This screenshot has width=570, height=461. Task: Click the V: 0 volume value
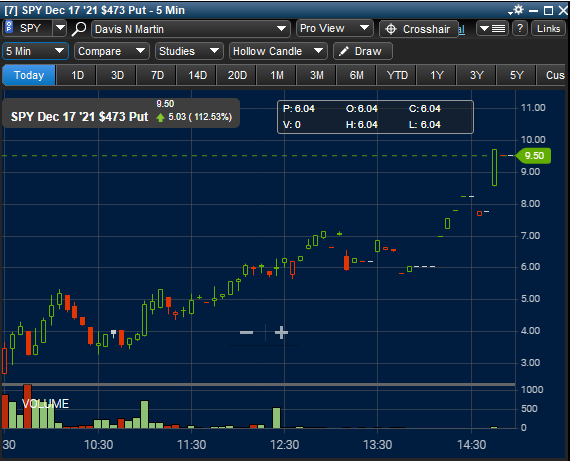[x=292, y=125]
